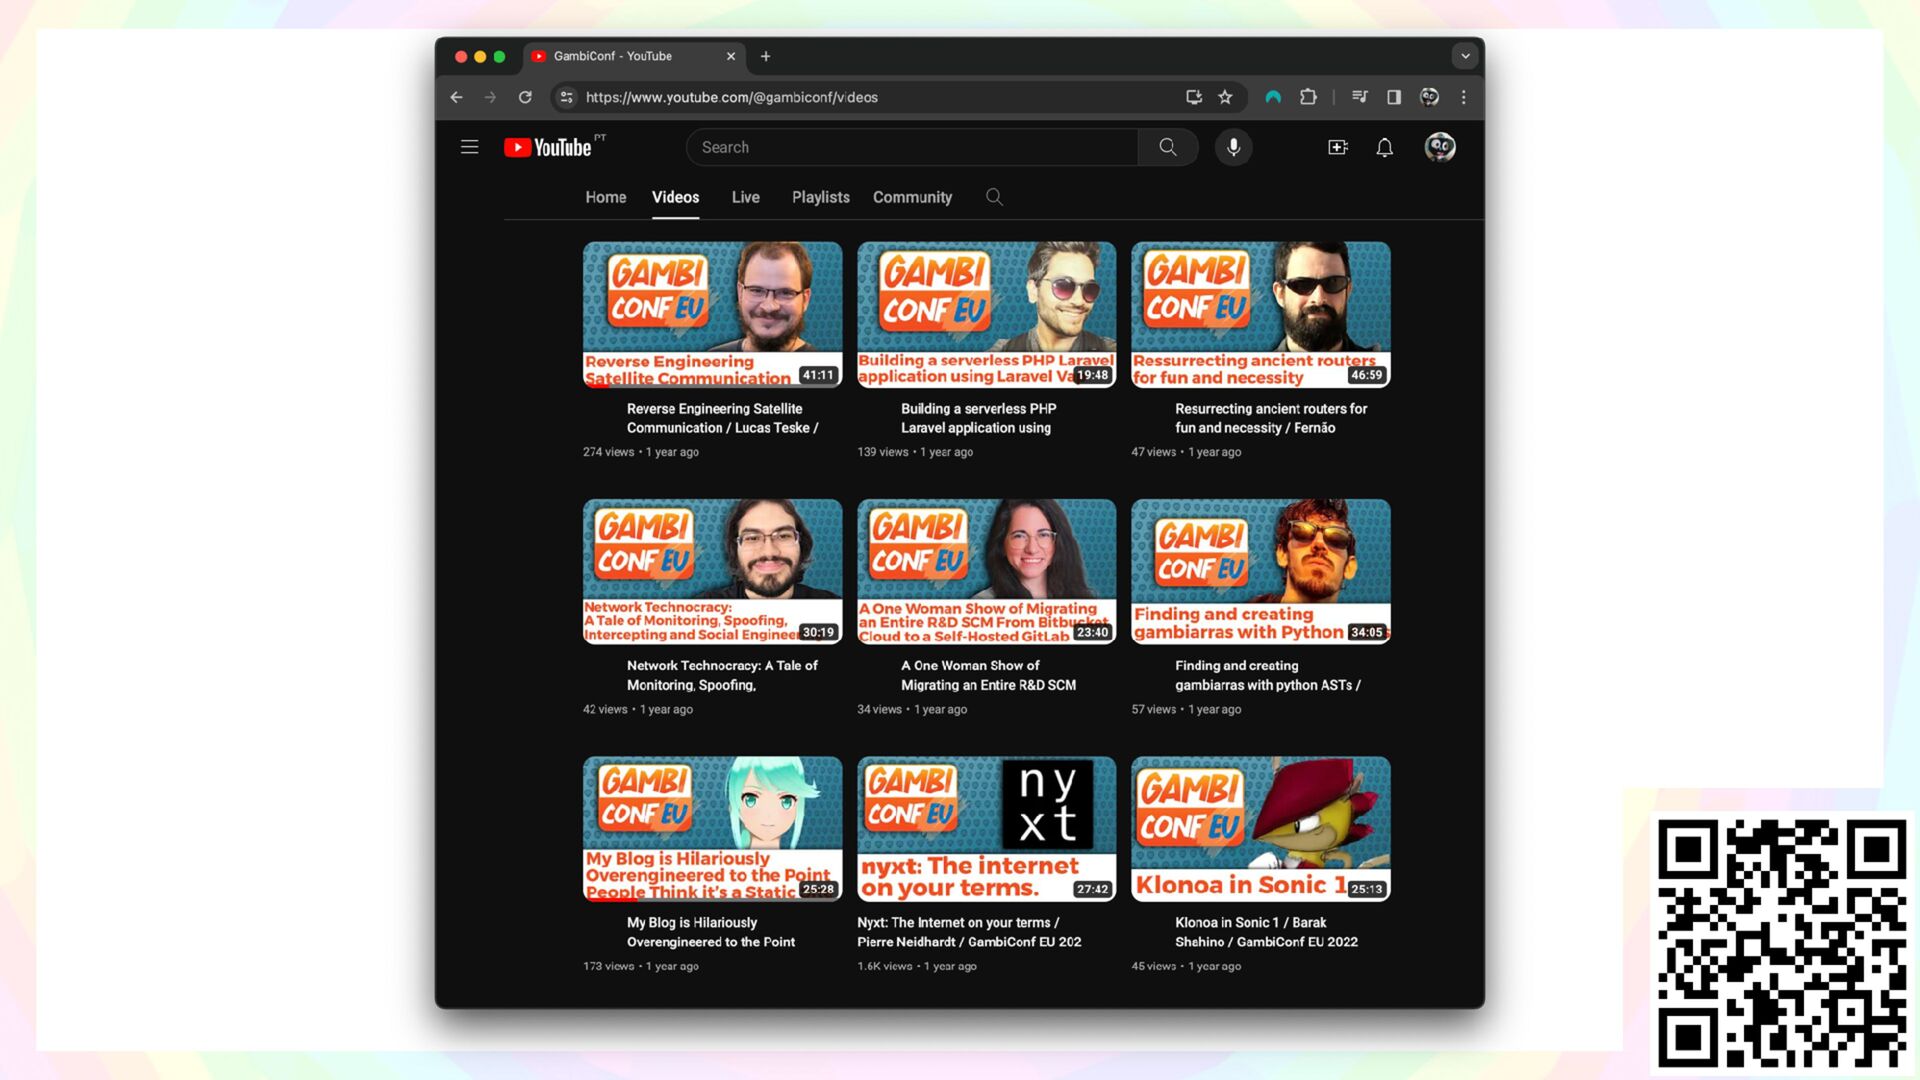The width and height of the screenshot is (1920, 1080).
Task: Expand the tab search chevron
Action: 1465,56
